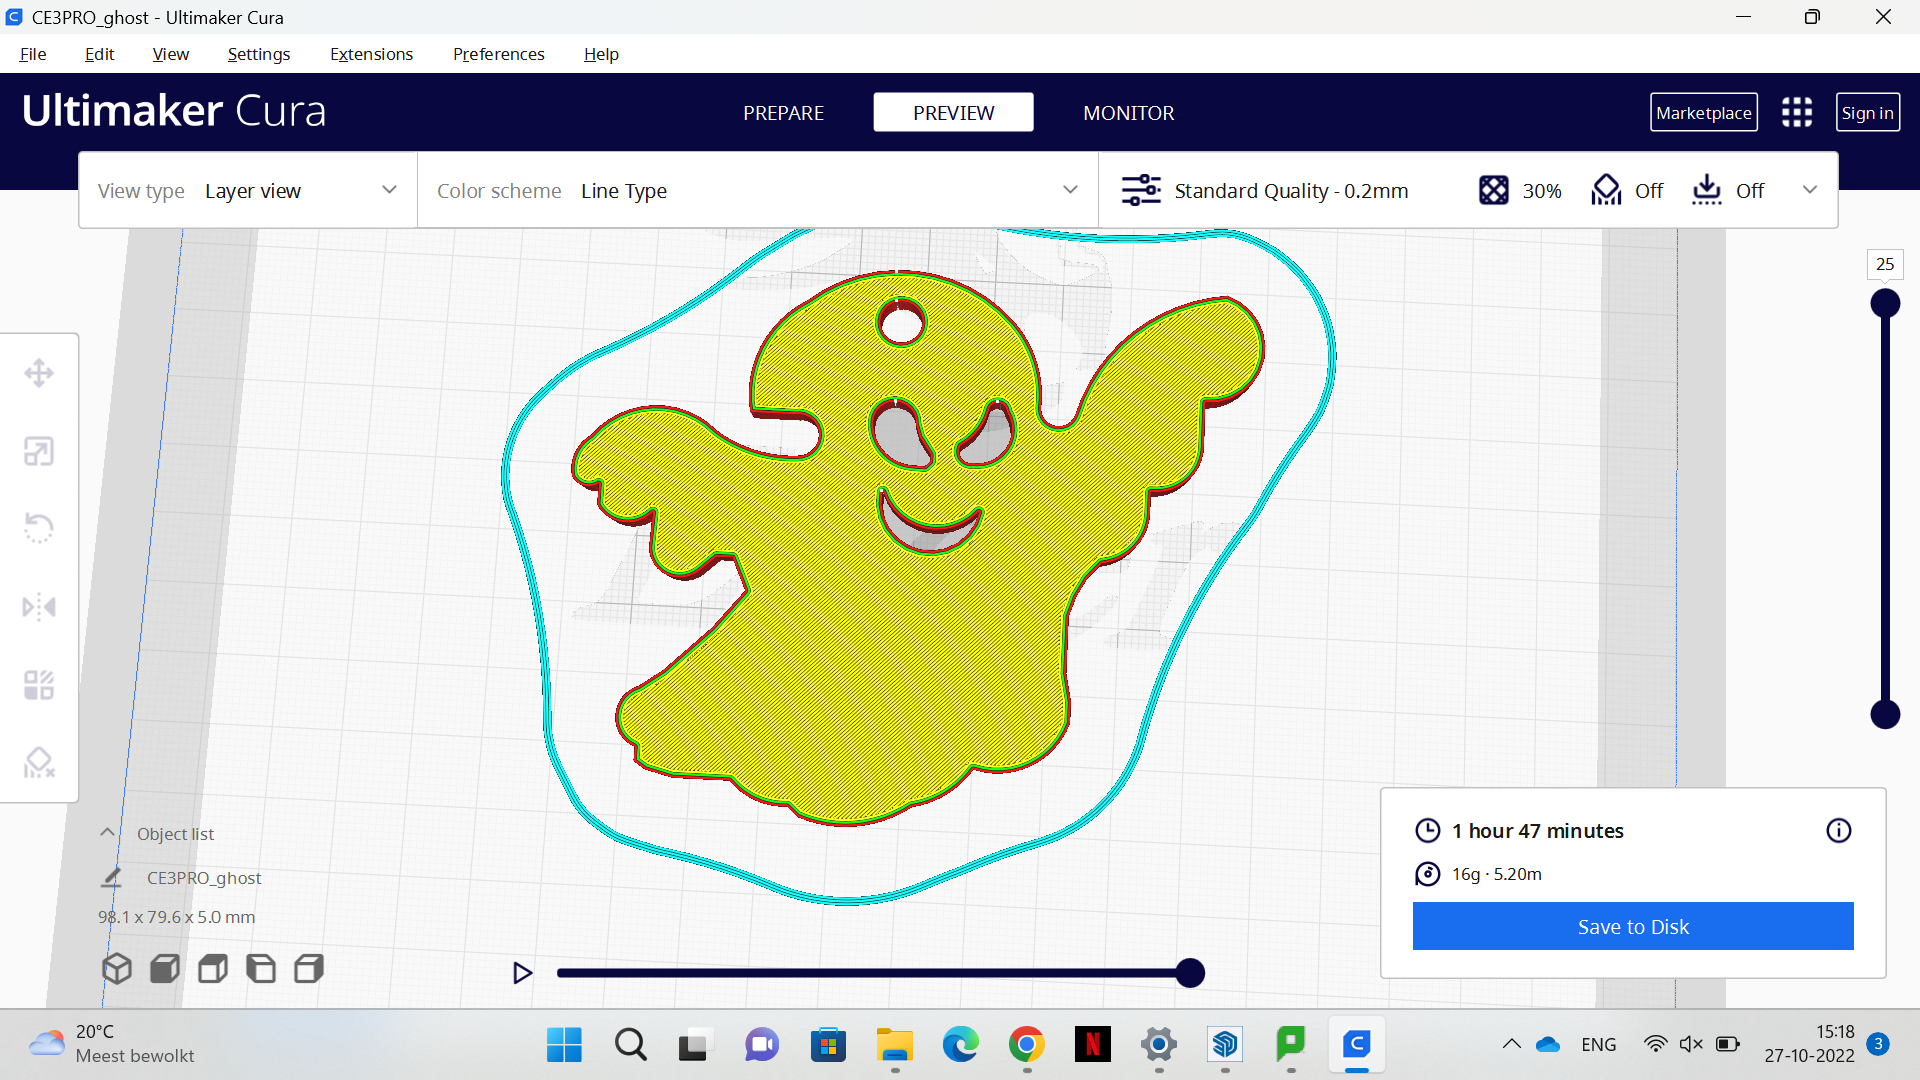This screenshot has width=1920, height=1080.
Task: Switch to left side camera view icon
Action: tap(261, 968)
